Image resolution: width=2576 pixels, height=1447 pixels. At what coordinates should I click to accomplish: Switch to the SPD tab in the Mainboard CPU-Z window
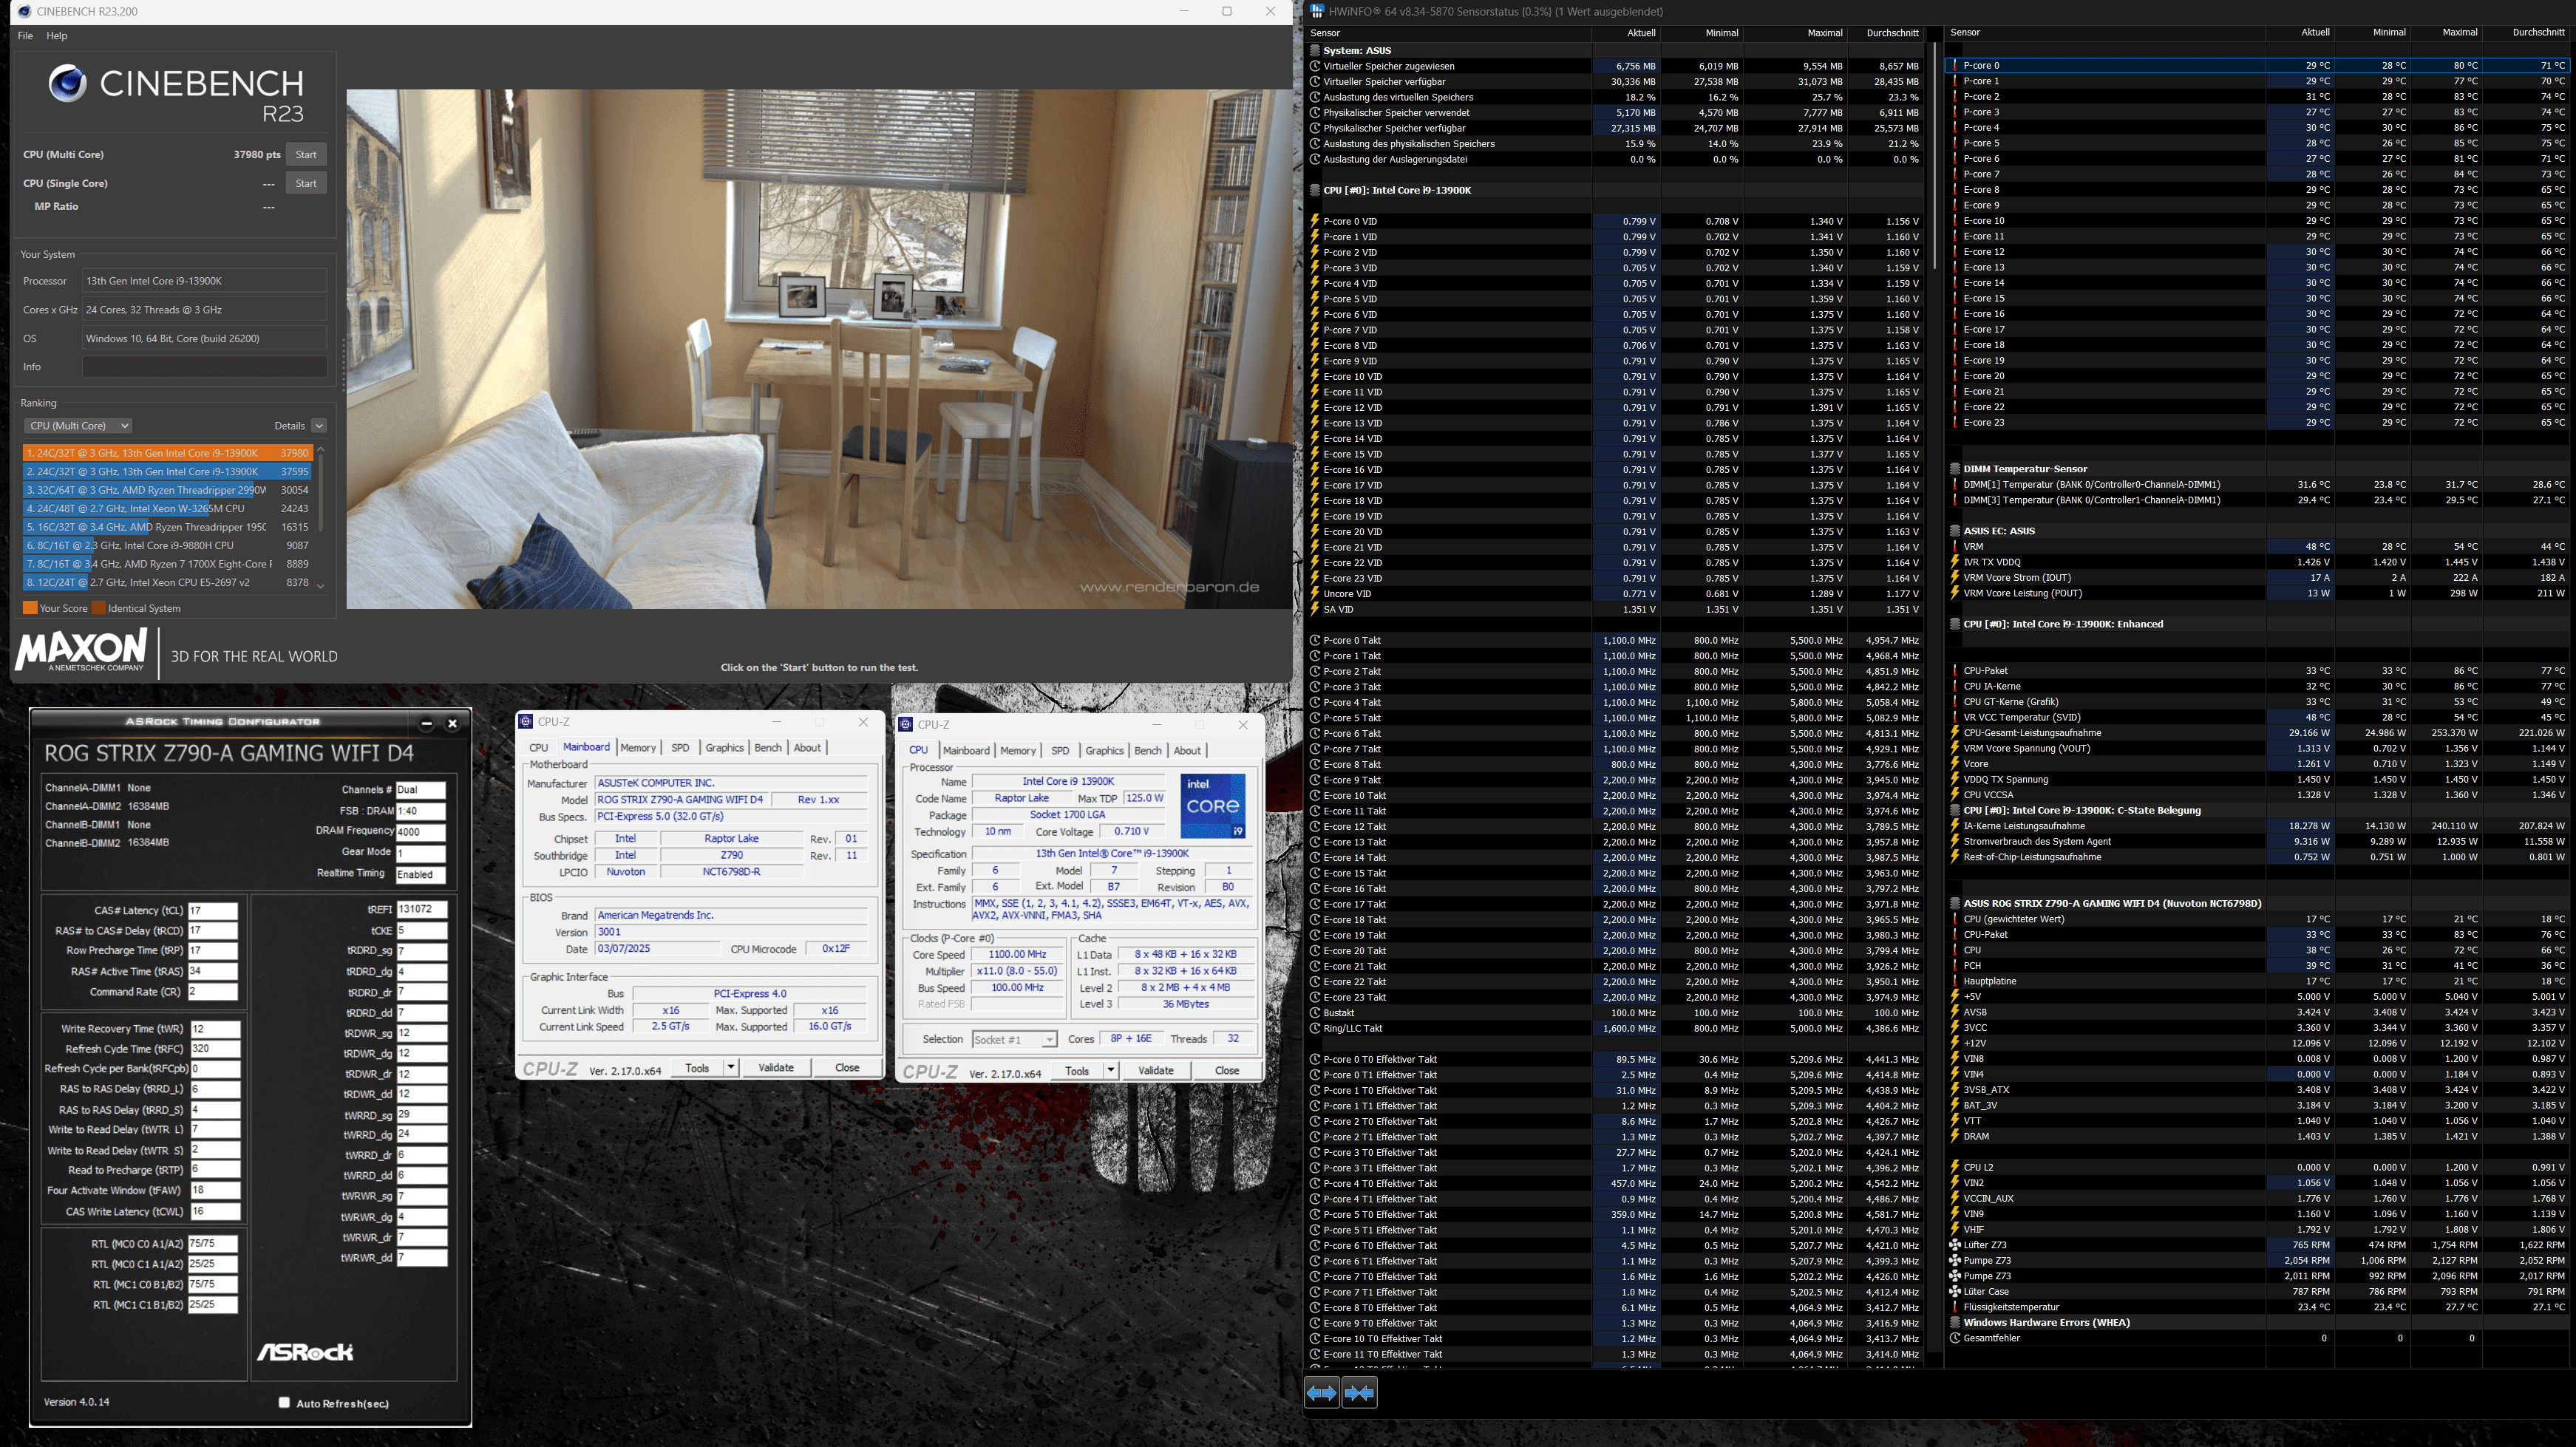[x=680, y=748]
